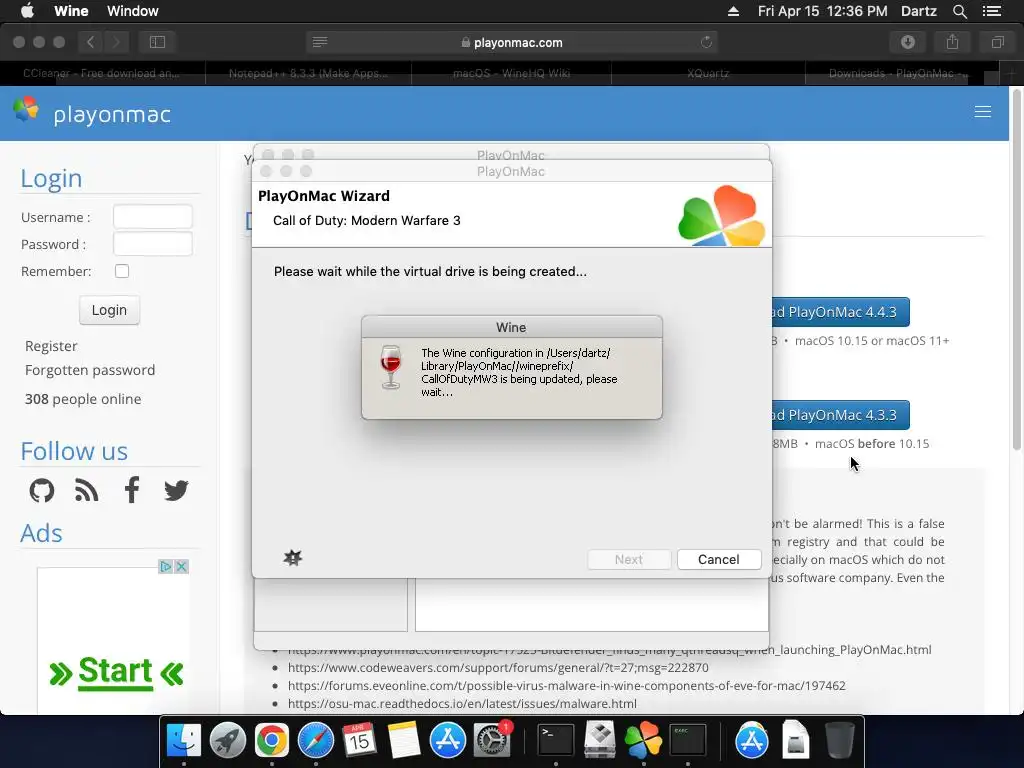Click the AdChoices triangle icon
1024x768 pixels.
click(166, 566)
